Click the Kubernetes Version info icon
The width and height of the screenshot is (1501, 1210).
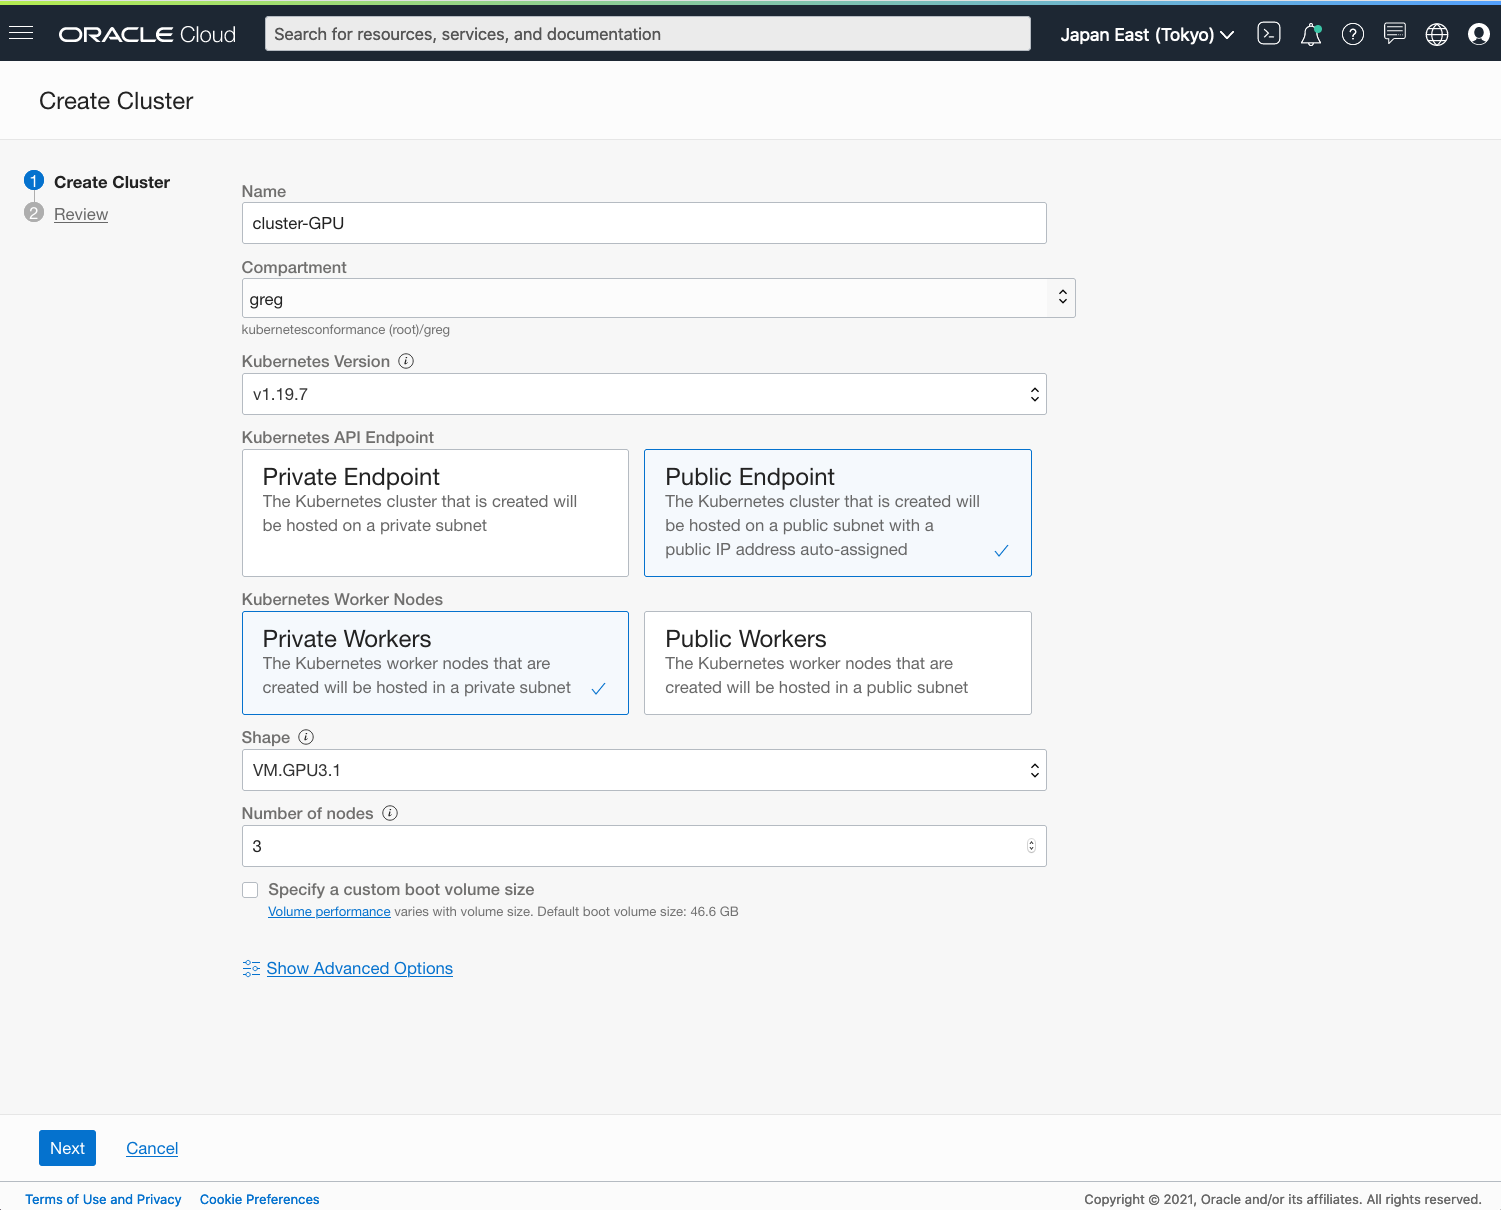click(x=406, y=361)
